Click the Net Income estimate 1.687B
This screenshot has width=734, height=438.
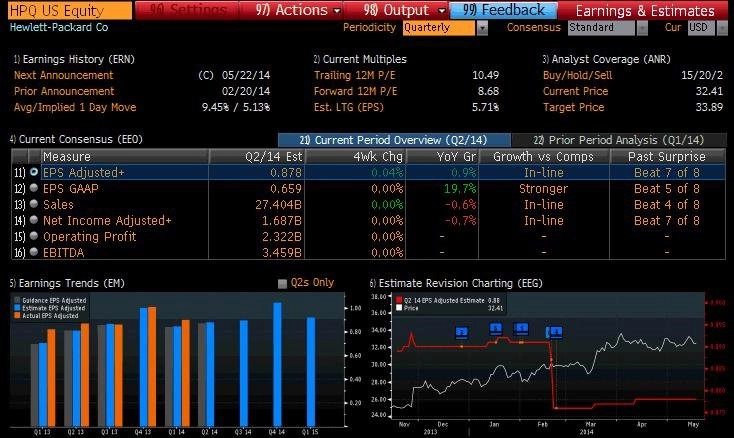282,220
